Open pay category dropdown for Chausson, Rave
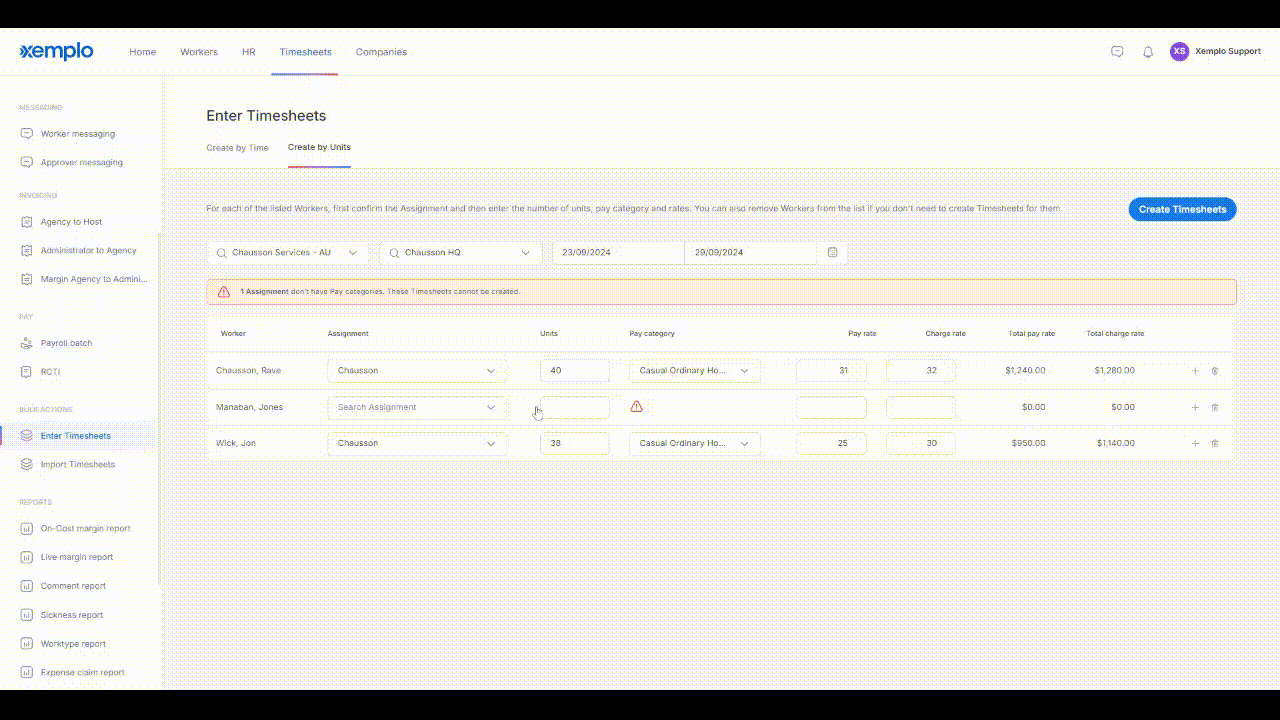The image size is (1280, 720). tap(695, 371)
